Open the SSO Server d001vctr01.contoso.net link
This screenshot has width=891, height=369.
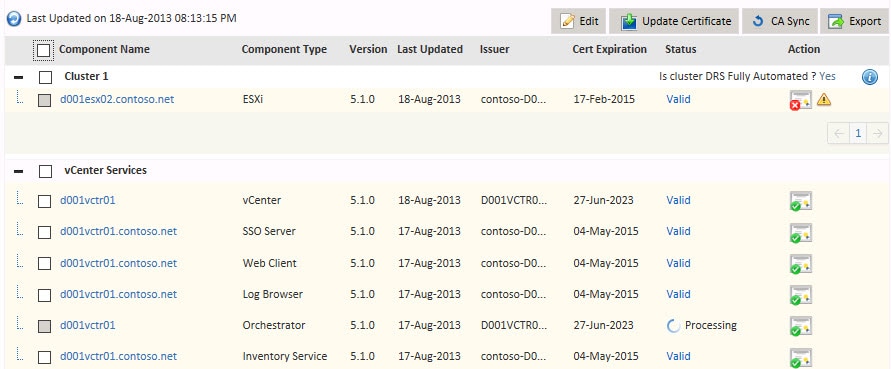point(118,231)
